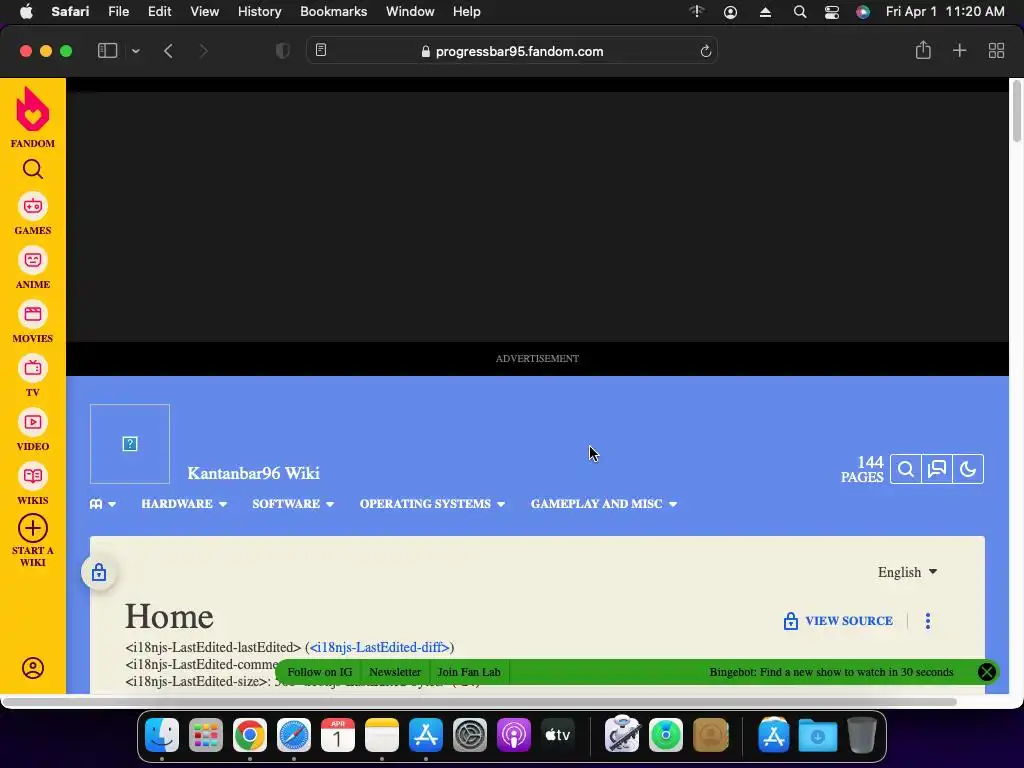The width and height of the screenshot is (1024, 768).
Task: Close the Bingebot green banner
Action: pyautogui.click(x=987, y=672)
